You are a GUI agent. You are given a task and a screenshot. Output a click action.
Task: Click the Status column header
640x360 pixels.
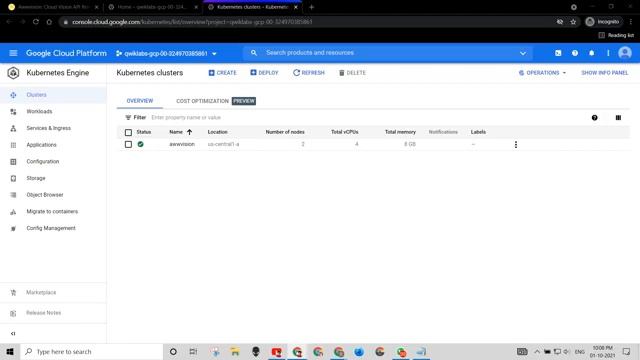coord(144,132)
